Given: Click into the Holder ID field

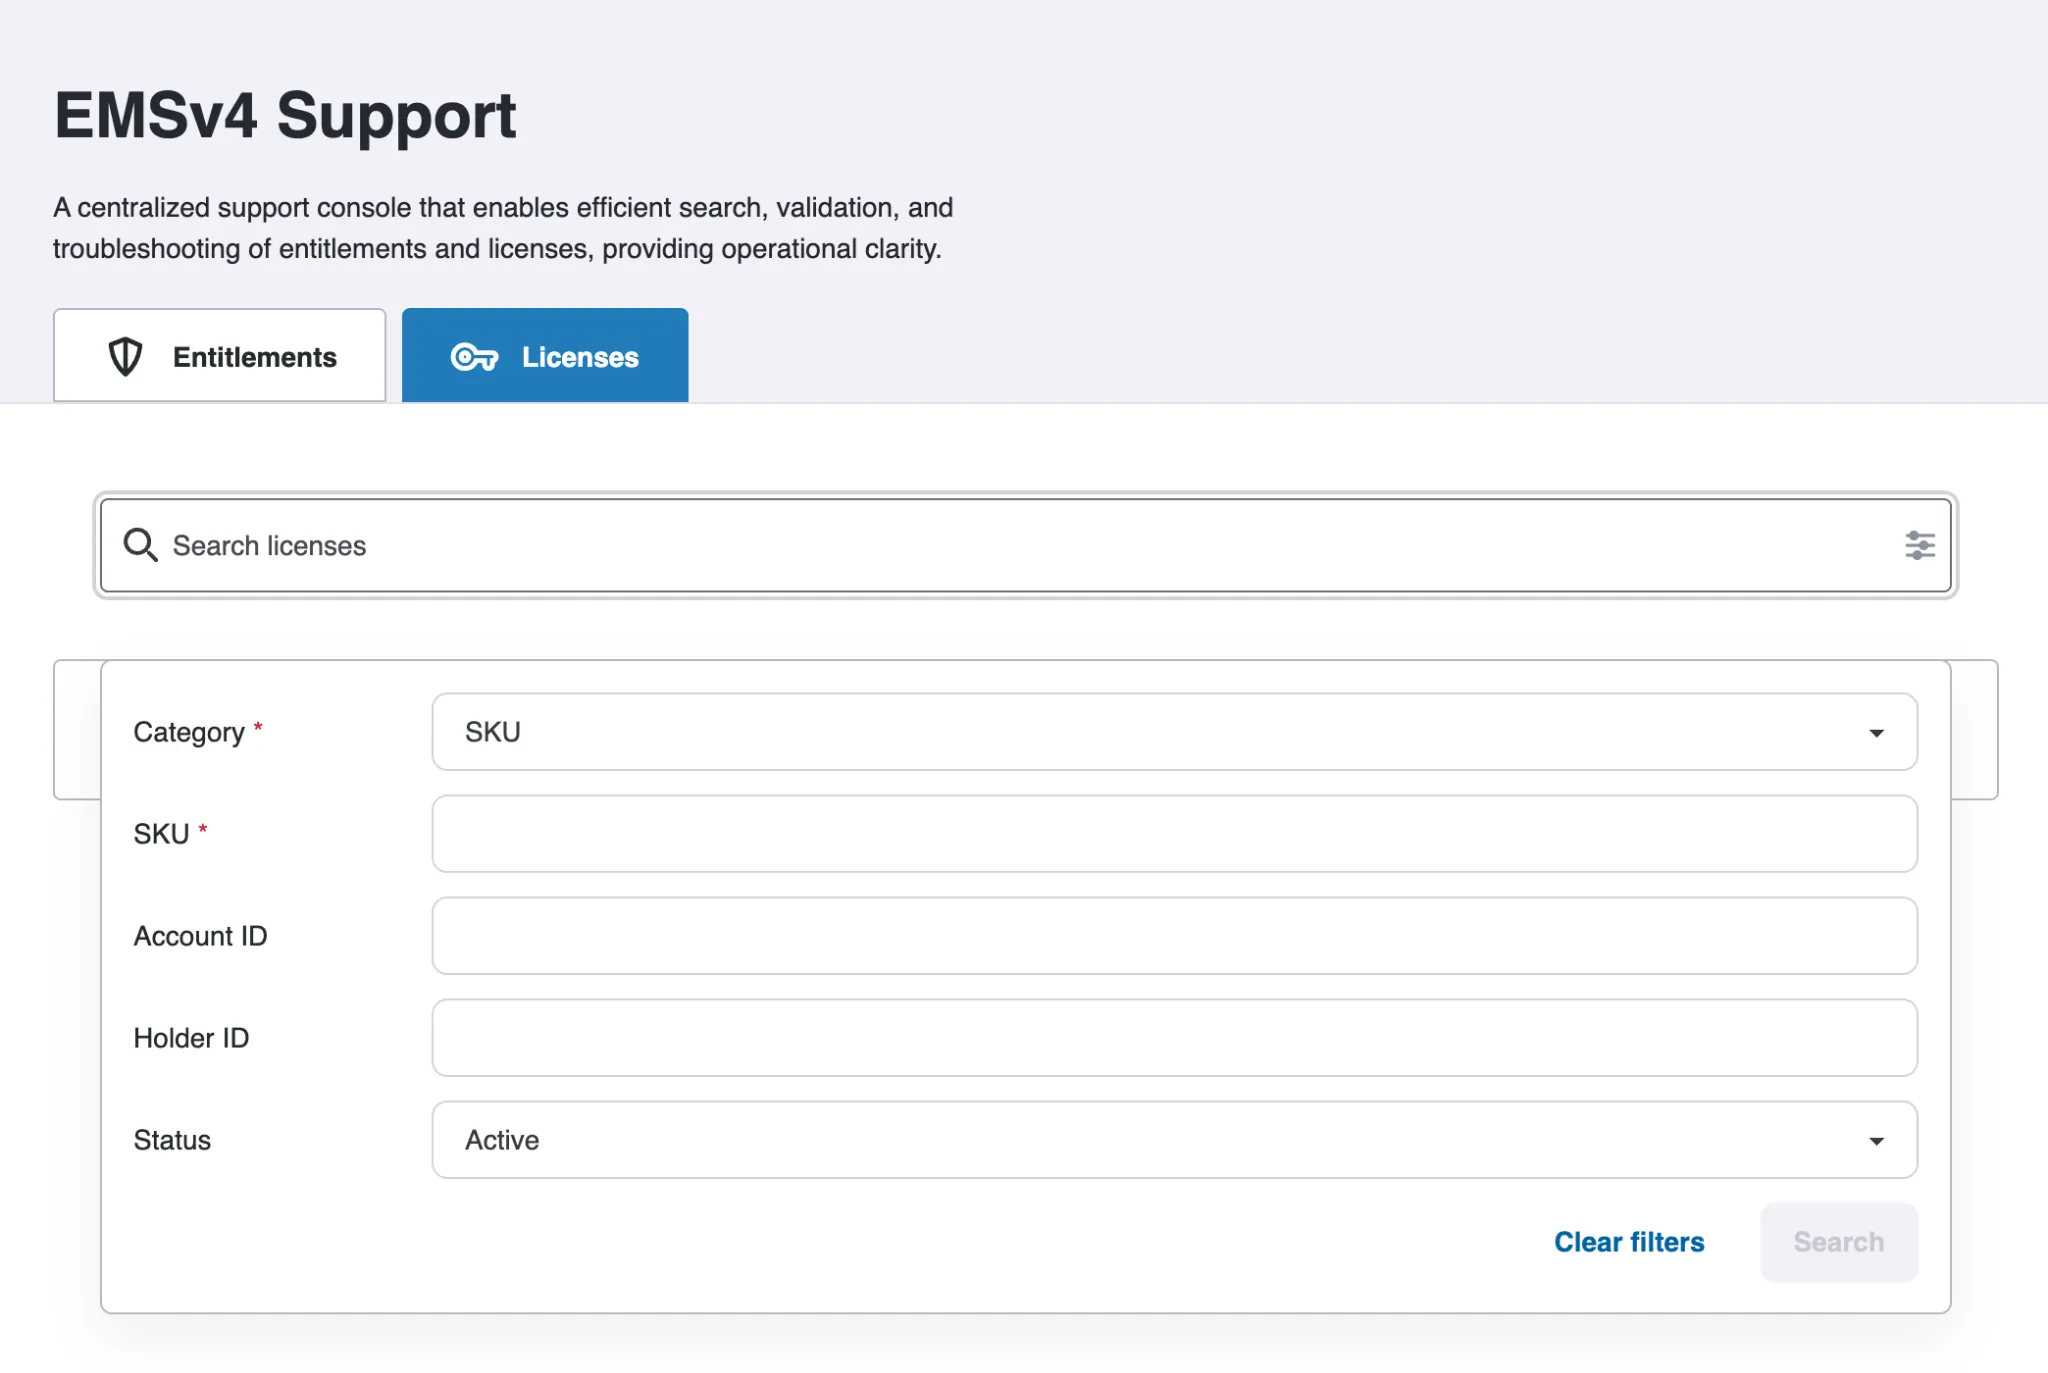Looking at the screenshot, I should 1174,1038.
